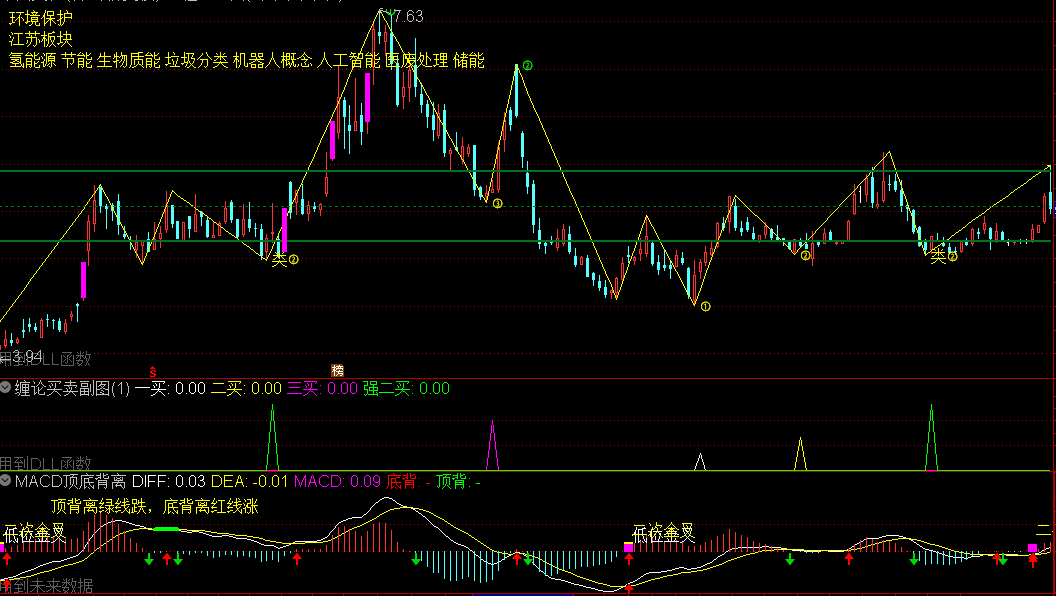The height and width of the screenshot is (596, 1056).
Task: Select the white 一买 signal spike
Action: click(700, 462)
